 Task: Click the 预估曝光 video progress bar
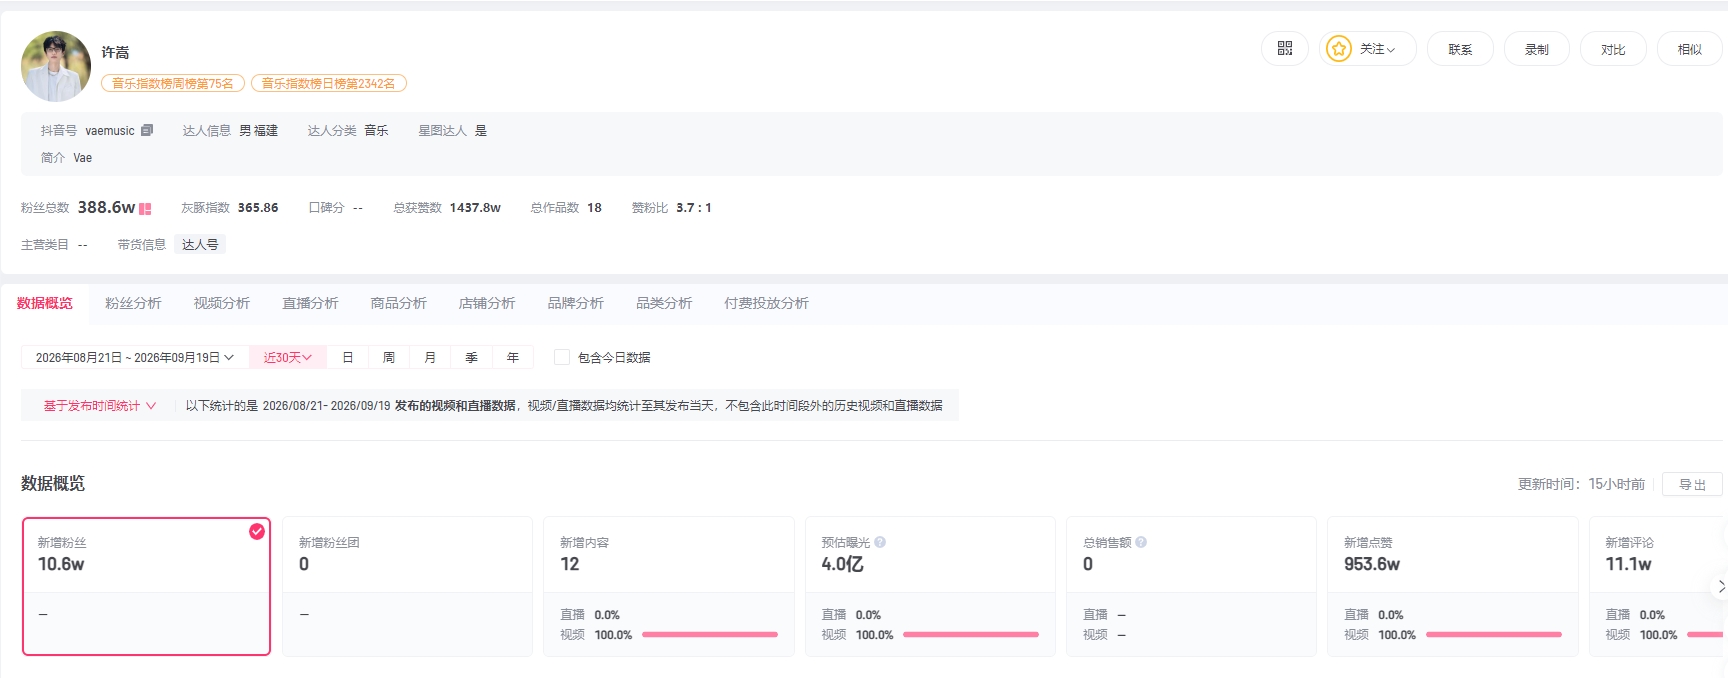(971, 634)
